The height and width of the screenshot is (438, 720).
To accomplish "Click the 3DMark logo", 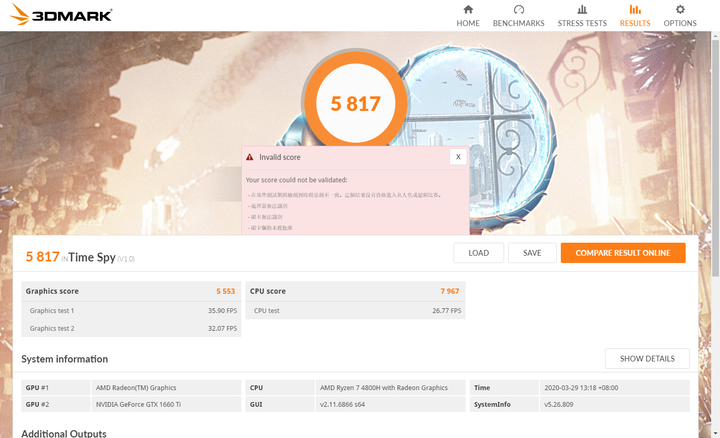I will [61, 15].
